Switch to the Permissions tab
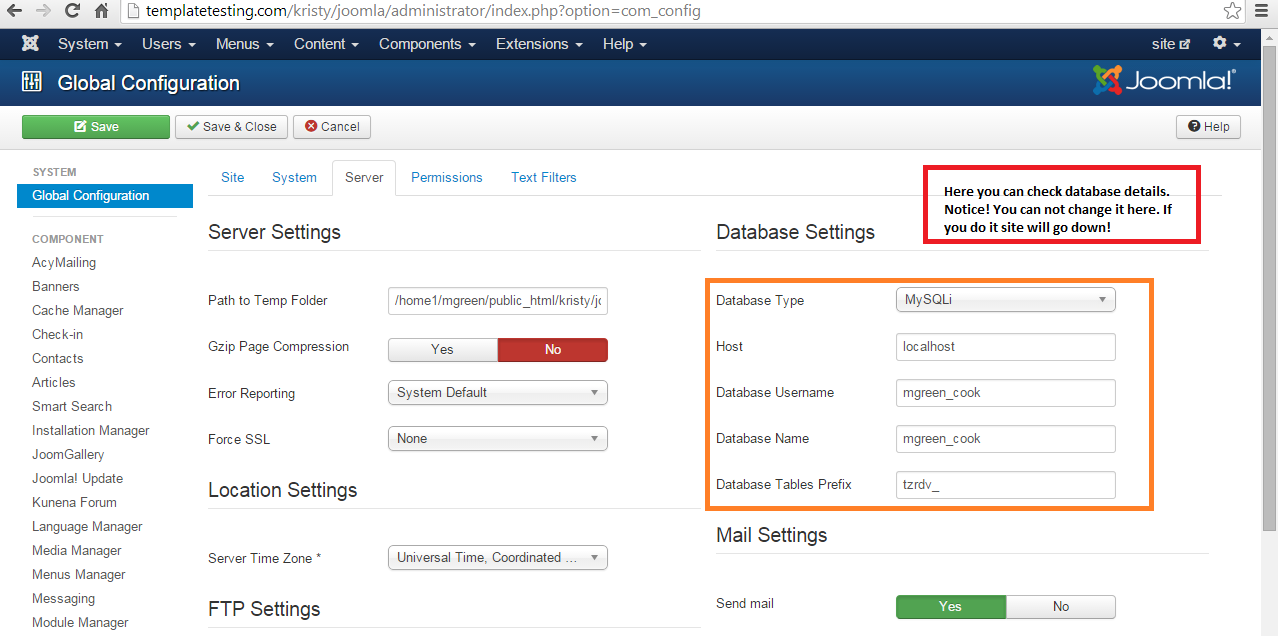1278x636 pixels. coord(446,177)
